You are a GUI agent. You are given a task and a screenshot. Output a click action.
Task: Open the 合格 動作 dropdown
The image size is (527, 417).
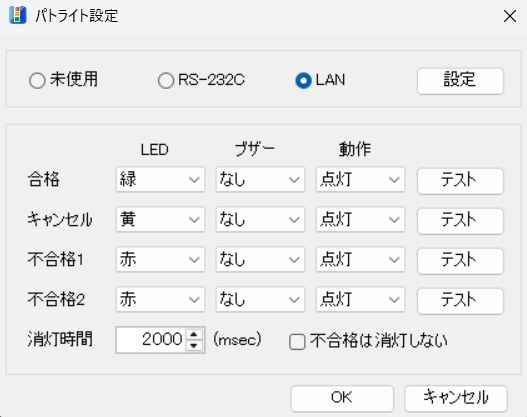(x=360, y=179)
